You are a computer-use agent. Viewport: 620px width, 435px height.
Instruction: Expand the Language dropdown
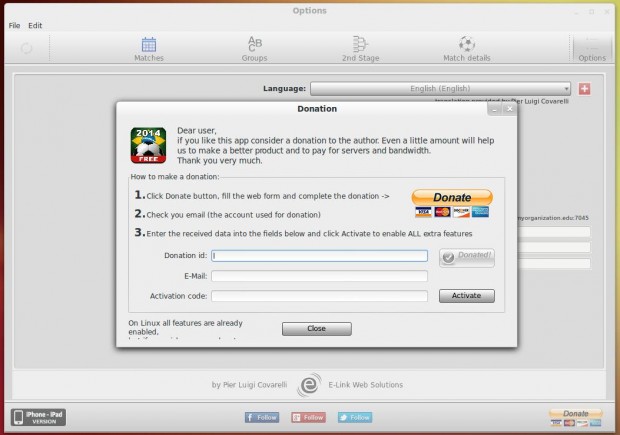tap(440, 88)
